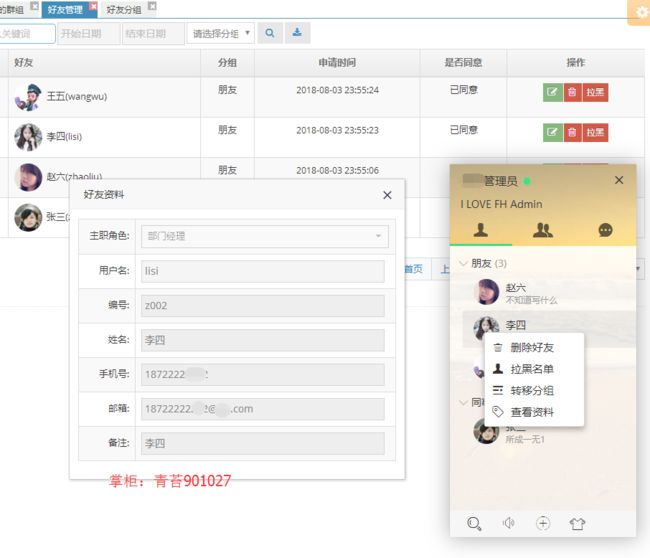Select the message bubble tab icon in chat panel
Viewport: 650px width, 558px height.
pyautogui.click(x=605, y=230)
